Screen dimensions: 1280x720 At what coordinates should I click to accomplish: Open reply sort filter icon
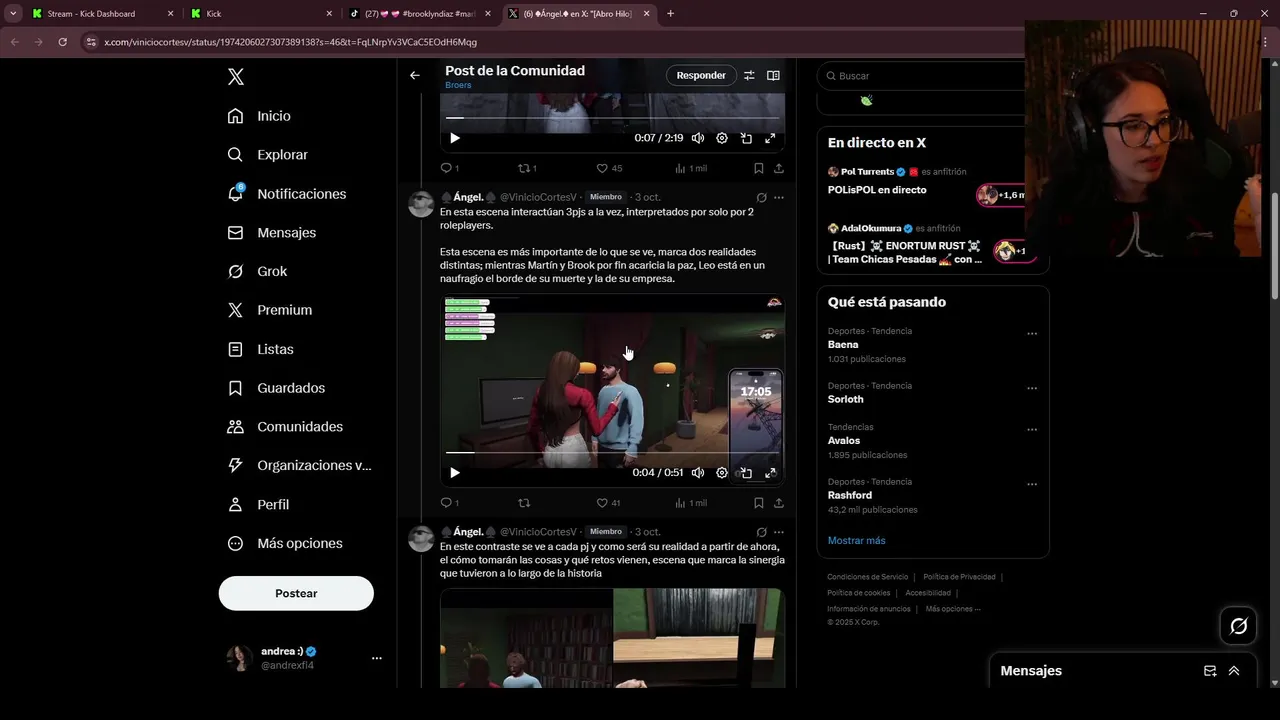tap(749, 75)
